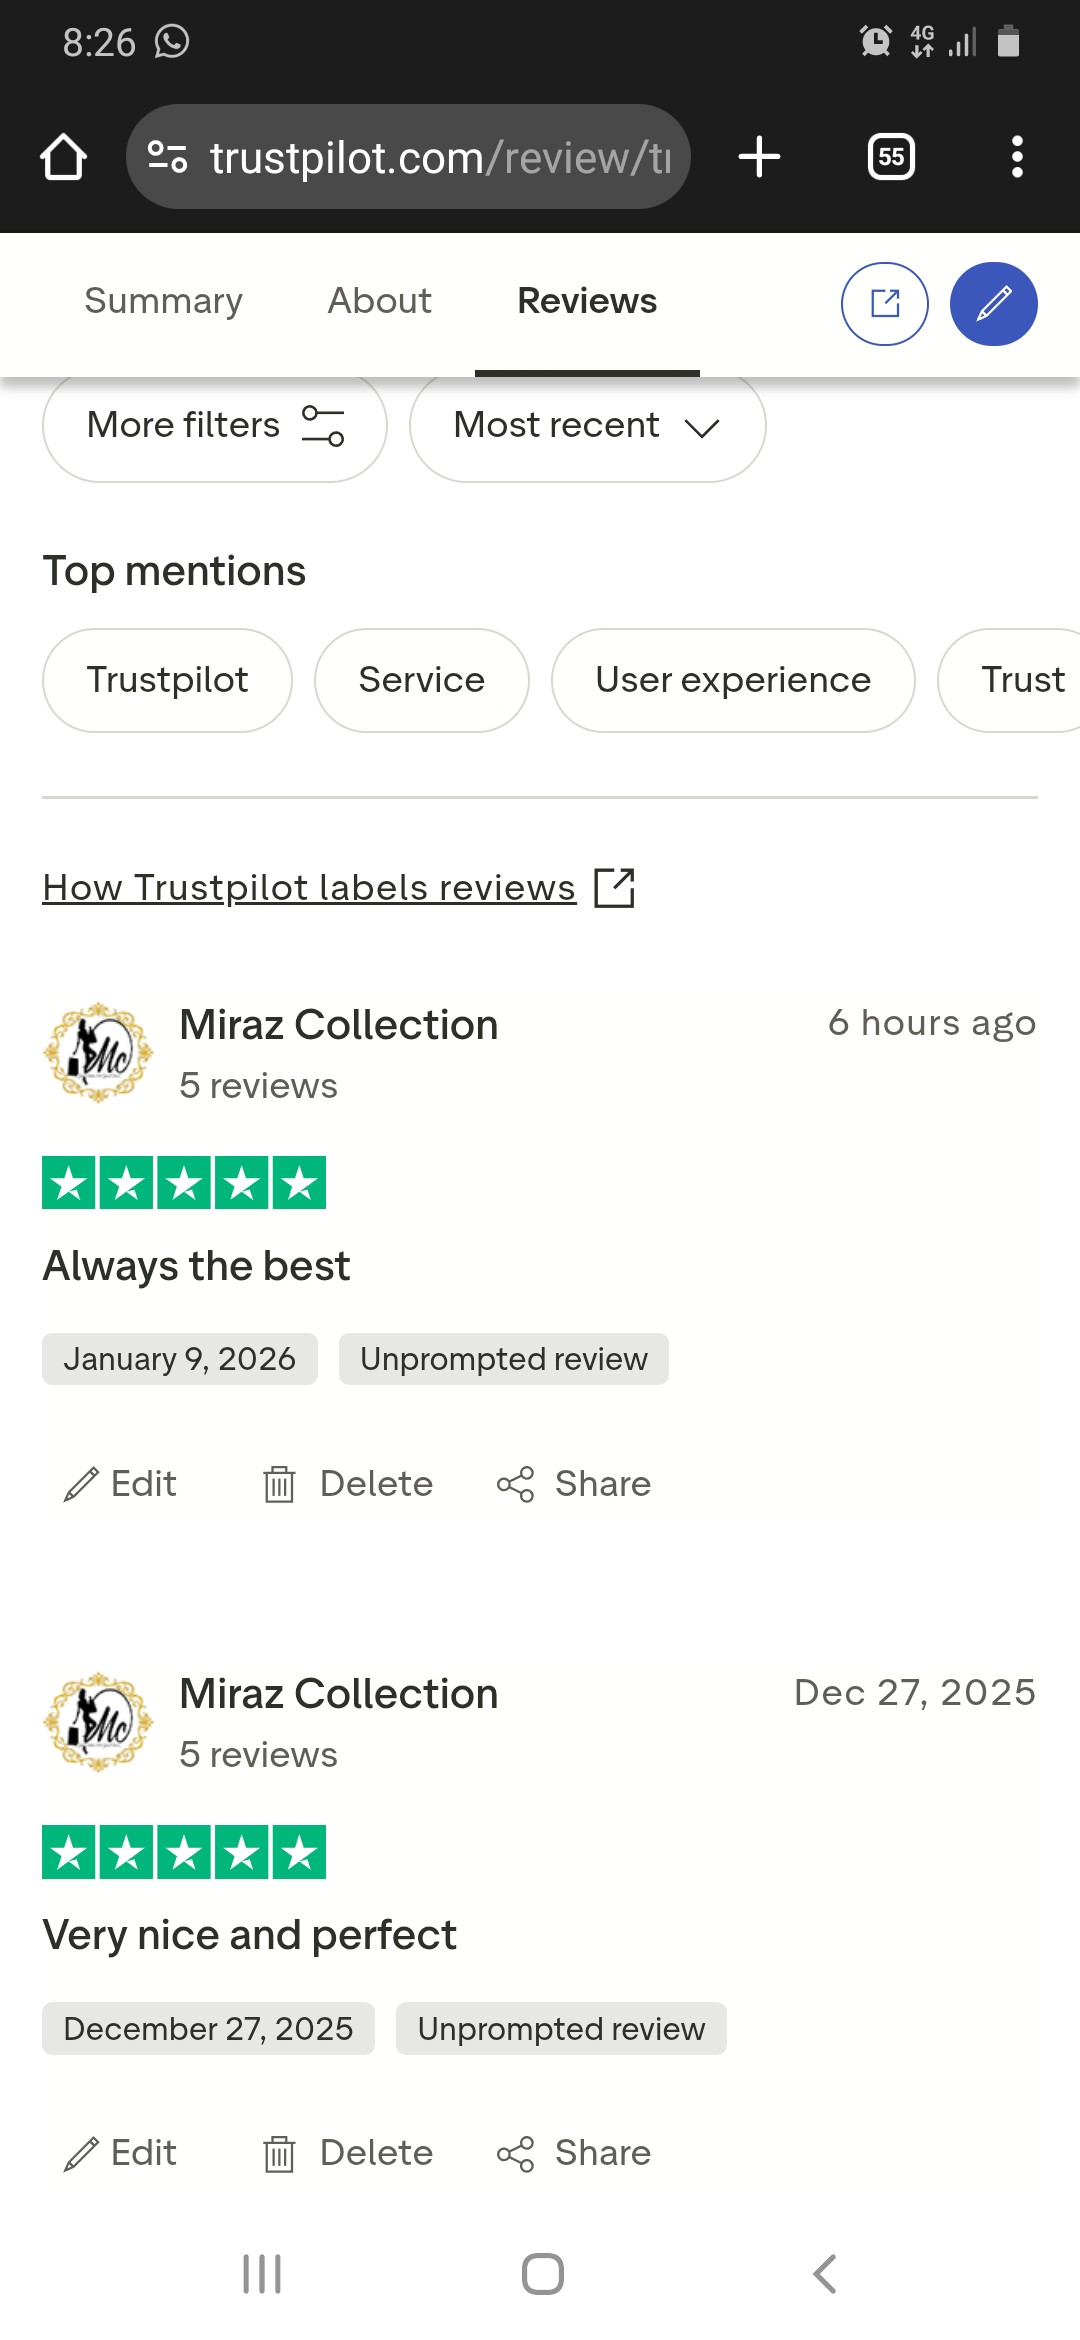Edit the "Always the best" review

pos(120,1484)
